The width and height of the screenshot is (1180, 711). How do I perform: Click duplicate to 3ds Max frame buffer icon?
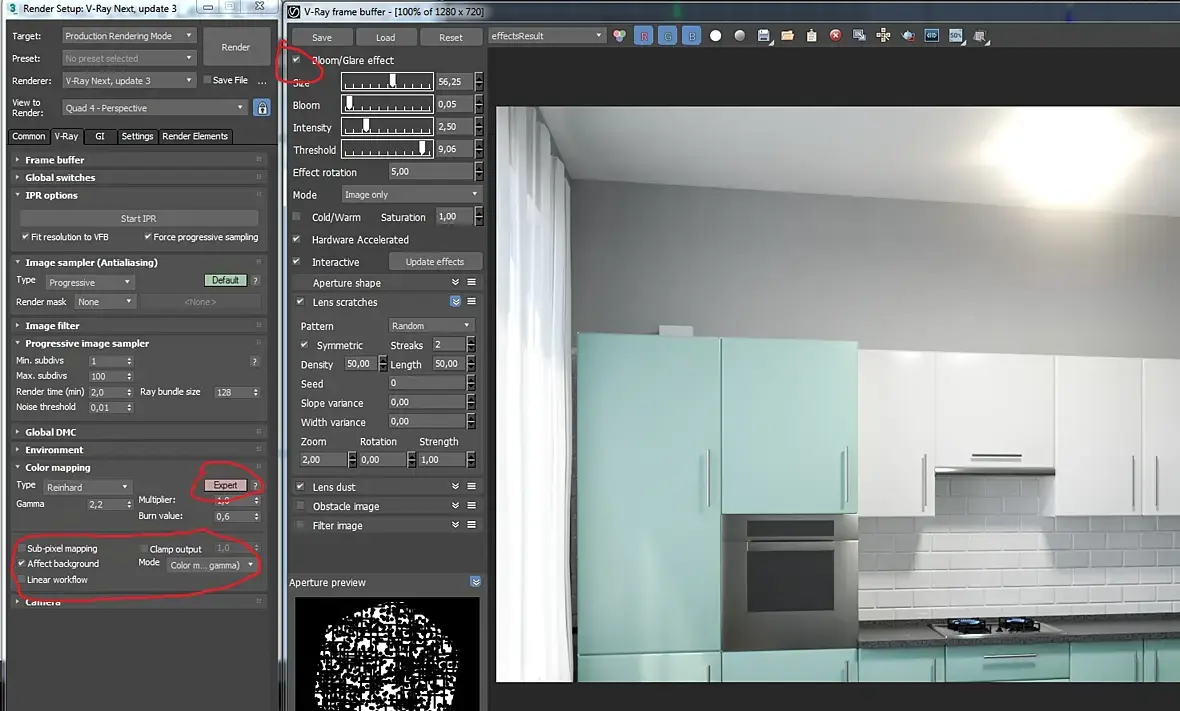pos(859,36)
